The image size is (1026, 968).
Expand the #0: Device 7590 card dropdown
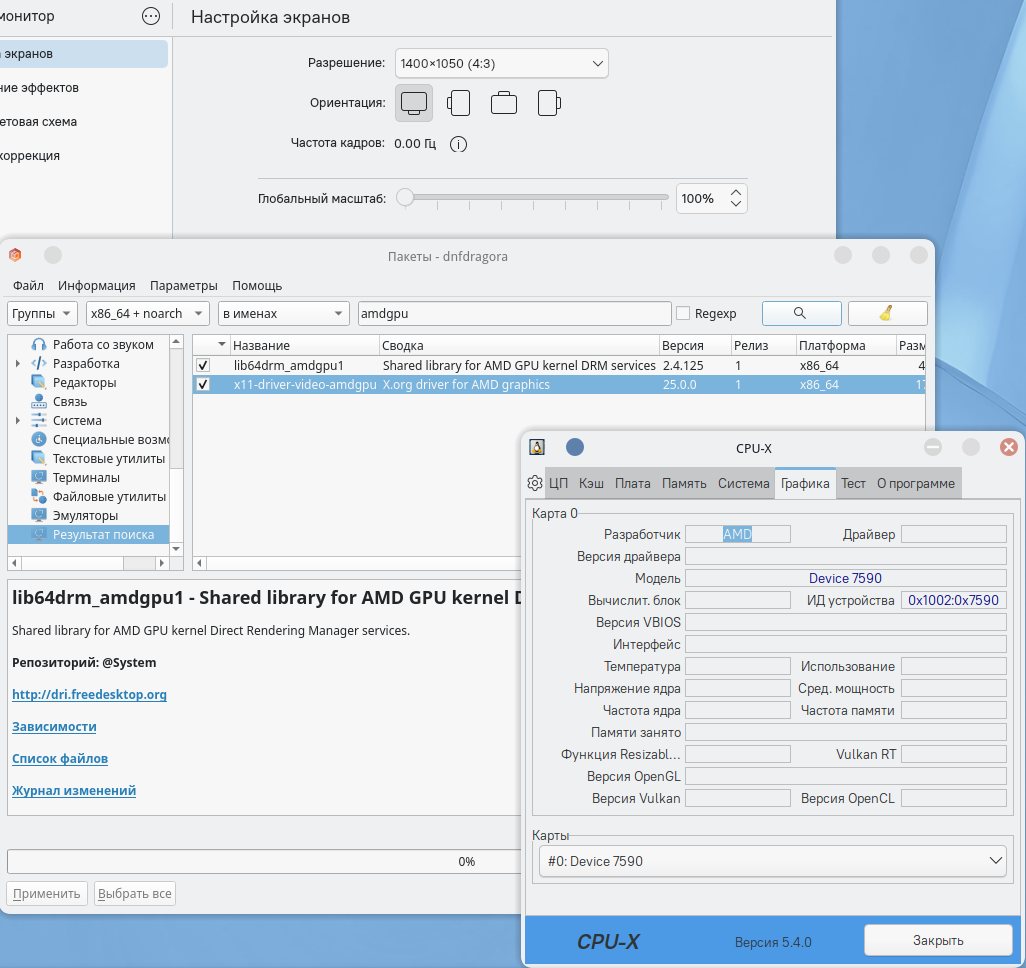[x=772, y=861]
